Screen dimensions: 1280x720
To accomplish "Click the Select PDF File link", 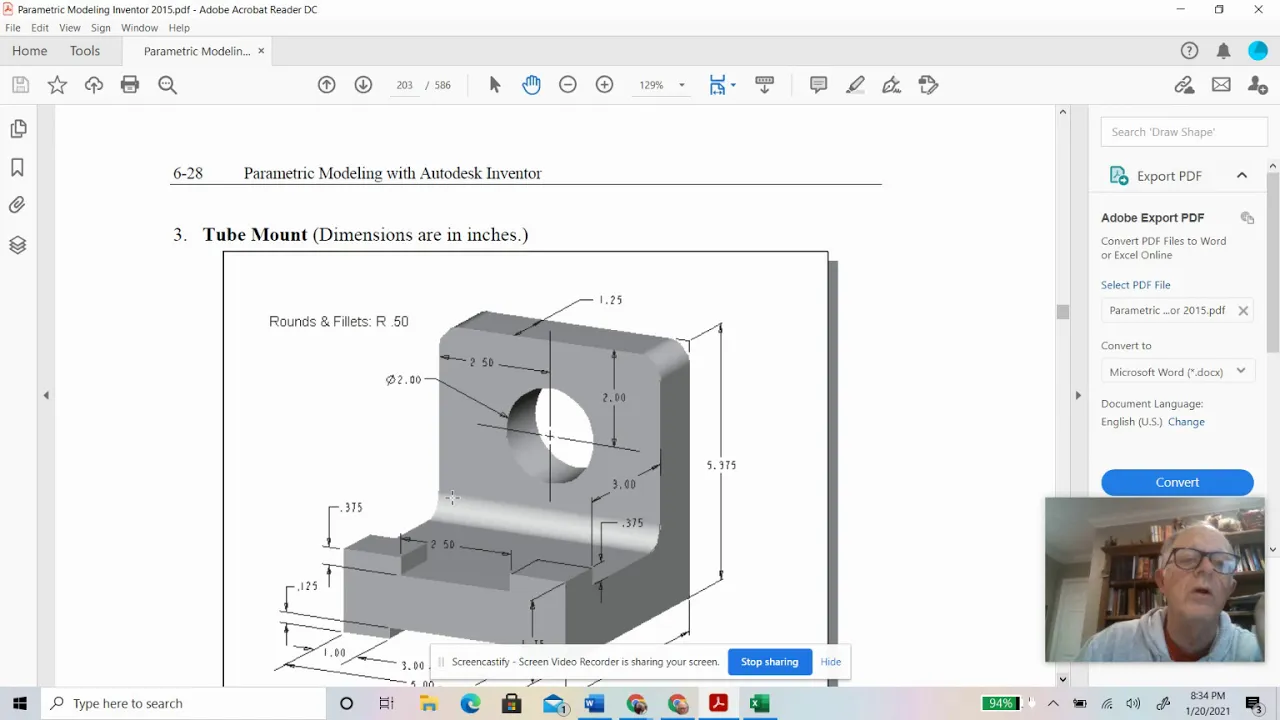I will click(x=1136, y=285).
